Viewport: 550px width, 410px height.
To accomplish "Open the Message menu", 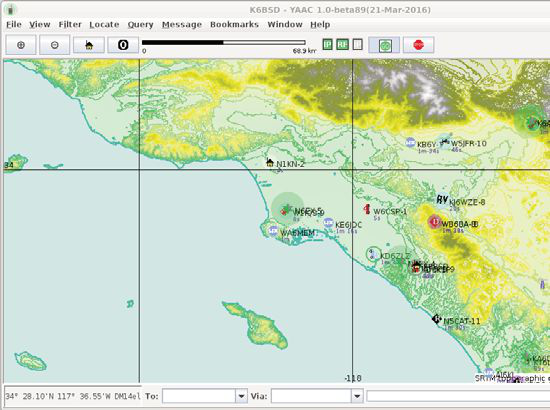I will click(x=182, y=25).
